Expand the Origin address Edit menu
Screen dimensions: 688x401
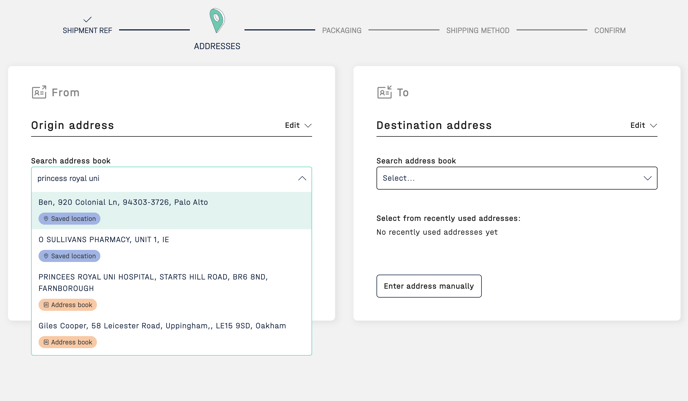tap(298, 125)
